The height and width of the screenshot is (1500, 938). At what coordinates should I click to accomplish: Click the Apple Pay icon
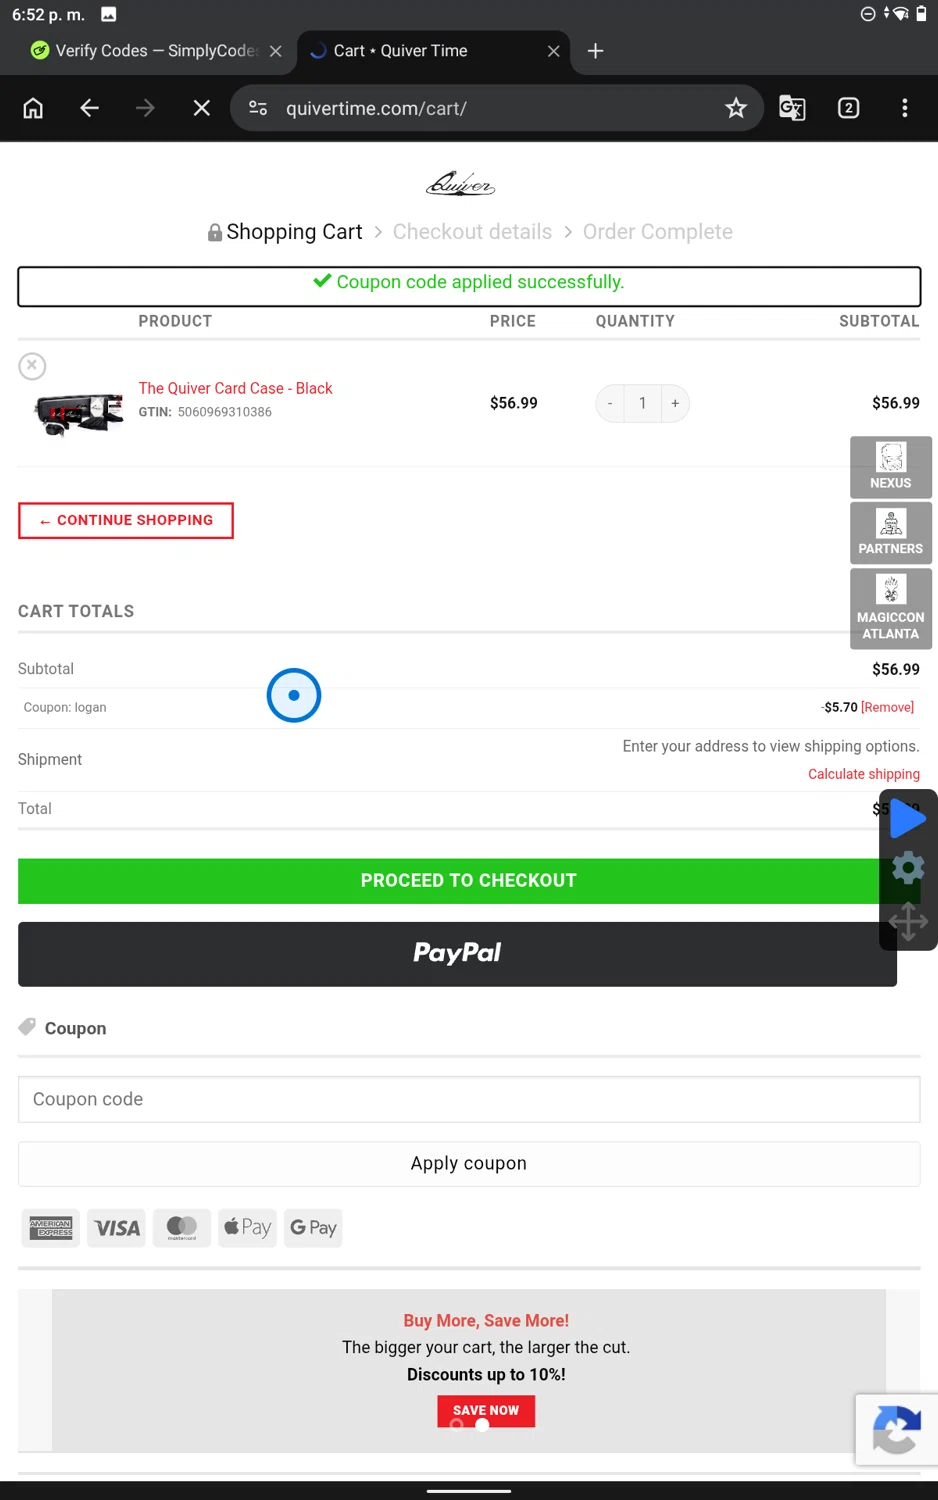(x=248, y=1227)
